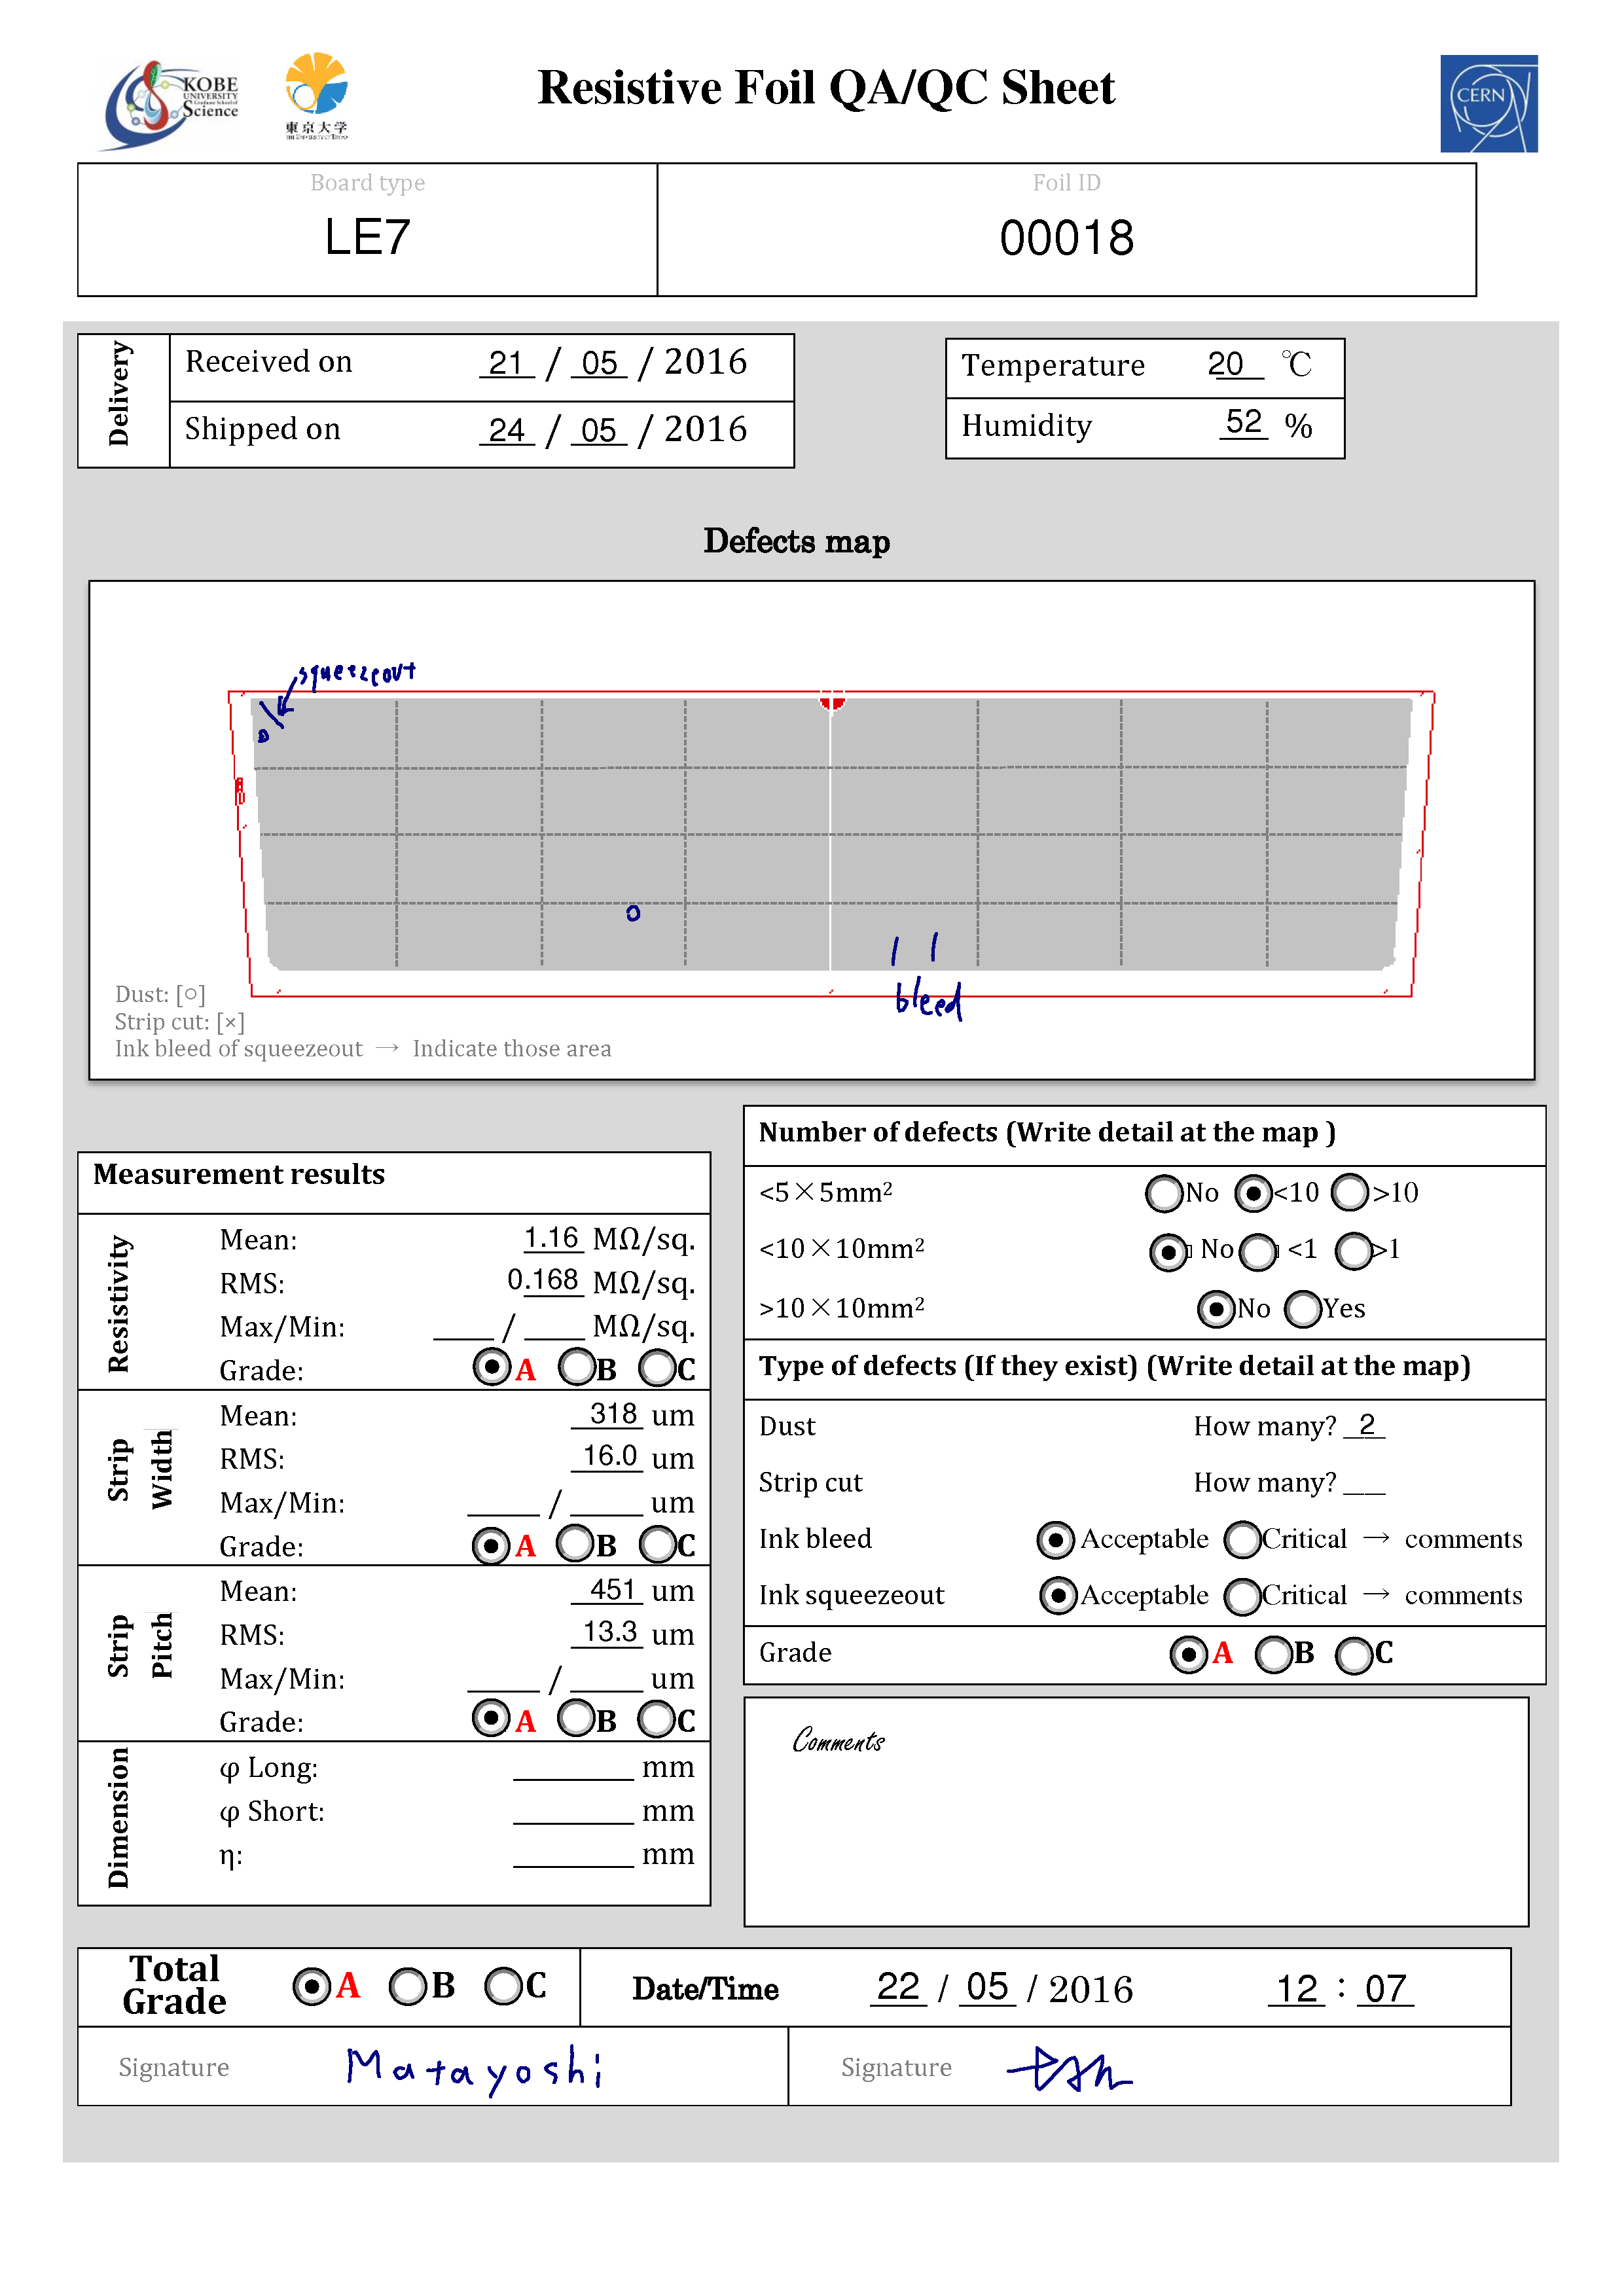Select Strip Pitch grade B radio button
Viewport: 1624px width, 2296px height.
click(576, 1719)
